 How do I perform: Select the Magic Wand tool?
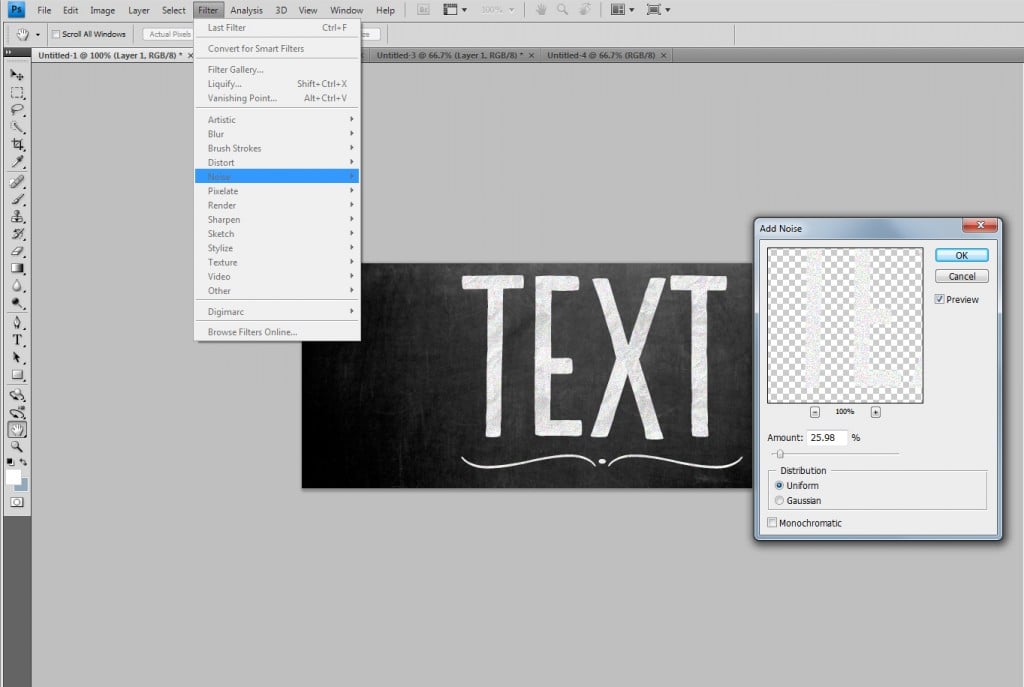click(17, 127)
